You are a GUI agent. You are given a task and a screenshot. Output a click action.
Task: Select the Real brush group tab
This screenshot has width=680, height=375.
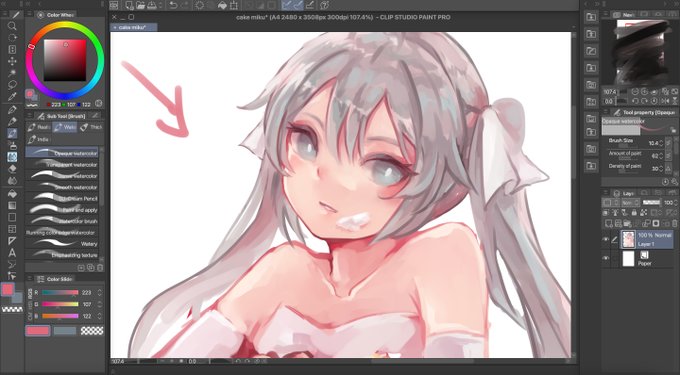tap(39, 127)
